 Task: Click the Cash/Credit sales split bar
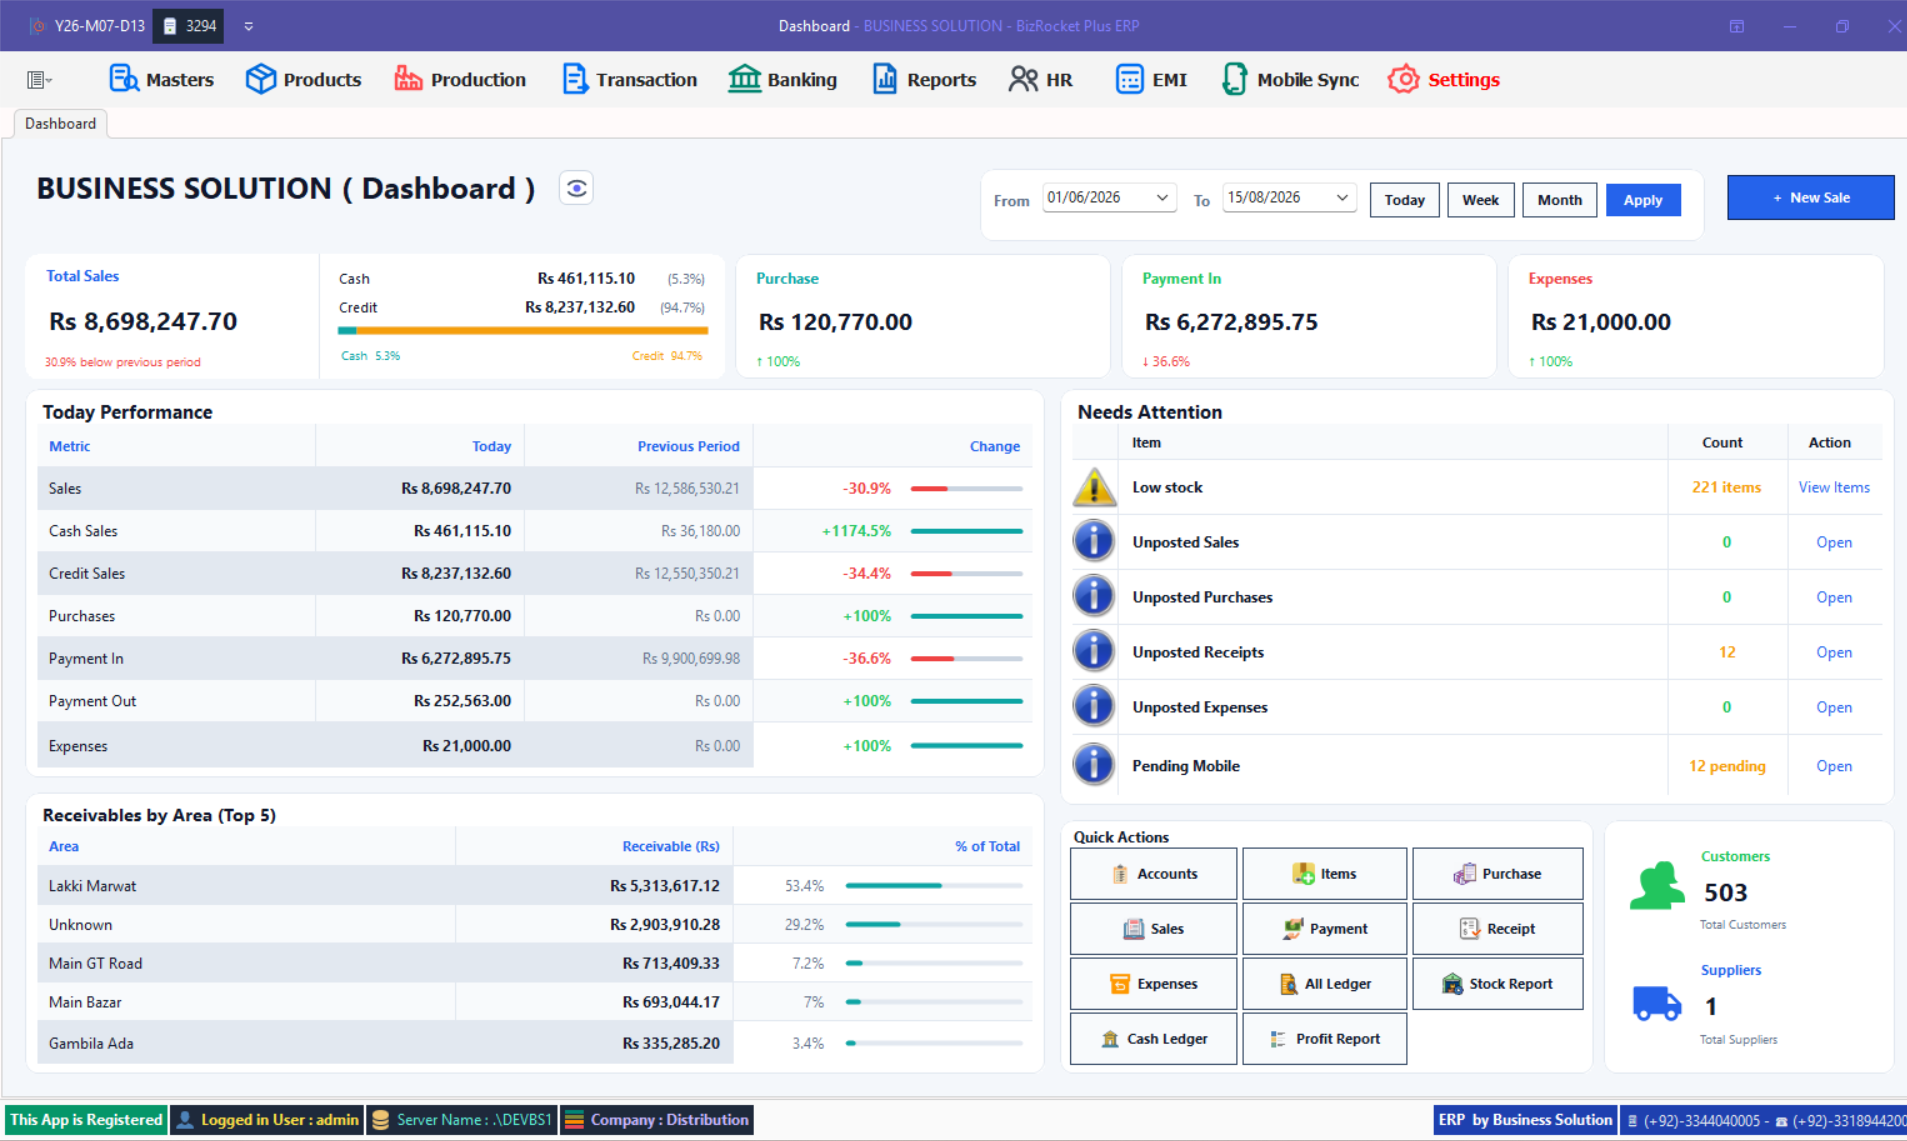tap(523, 330)
